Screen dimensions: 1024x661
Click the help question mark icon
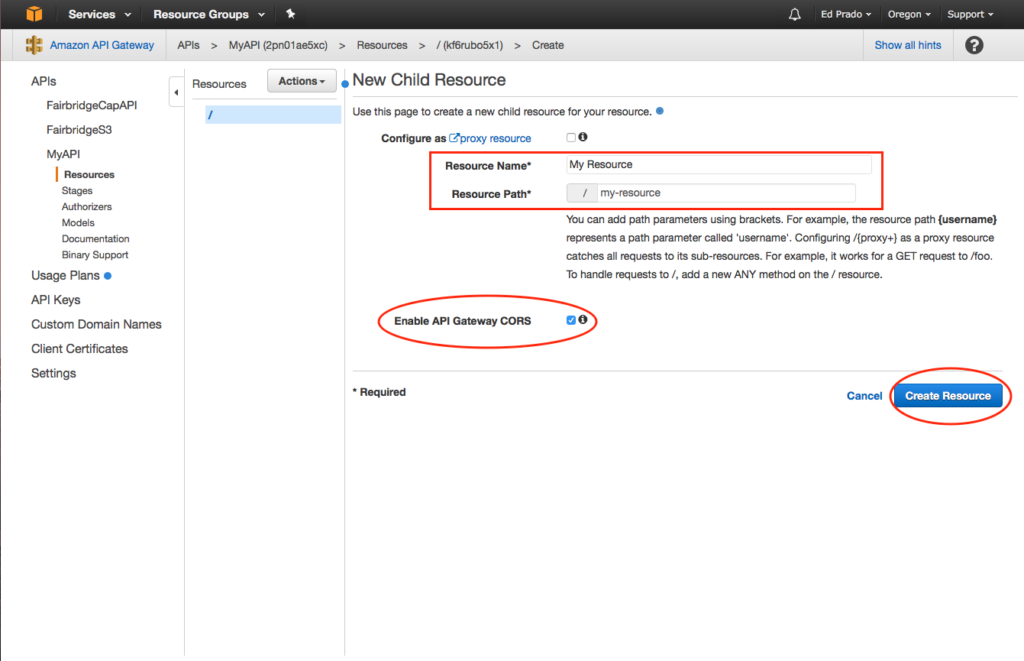pyautogui.click(x=974, y=45)
